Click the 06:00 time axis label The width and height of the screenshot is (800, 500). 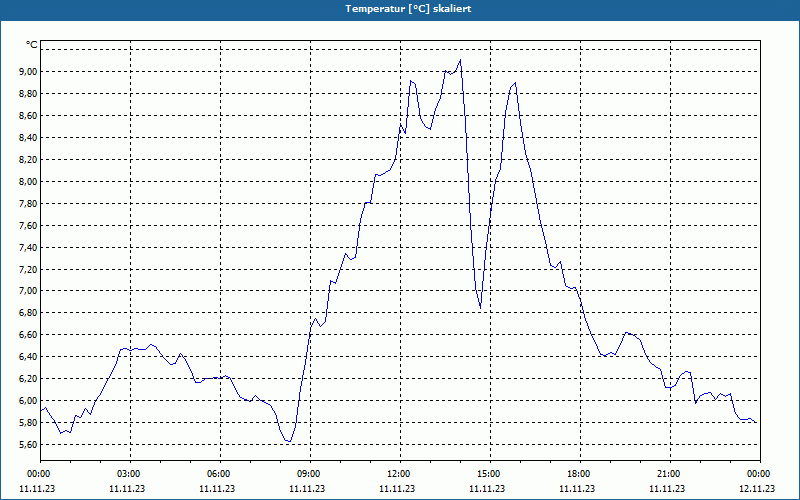(220, 474)
